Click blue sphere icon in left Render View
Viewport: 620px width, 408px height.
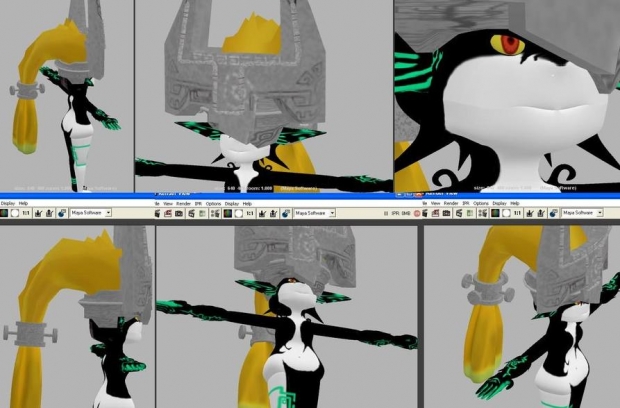point(62,213)
